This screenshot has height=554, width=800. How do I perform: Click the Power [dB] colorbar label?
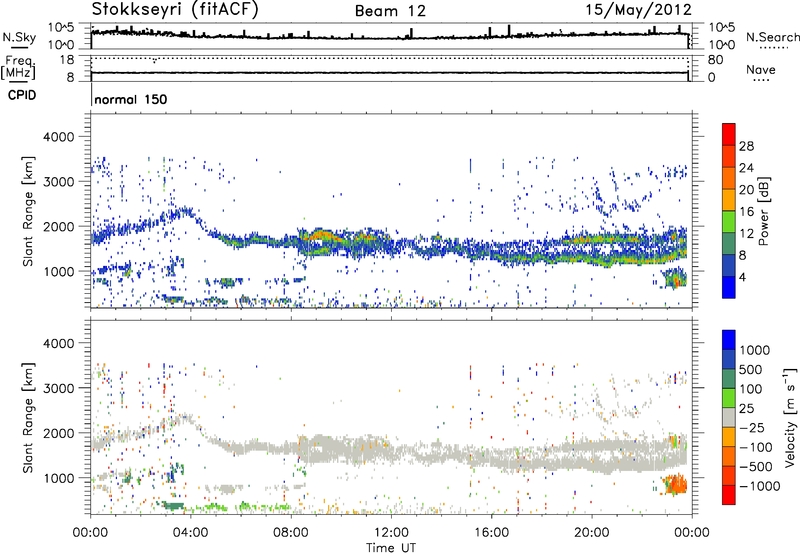(764, 211)
